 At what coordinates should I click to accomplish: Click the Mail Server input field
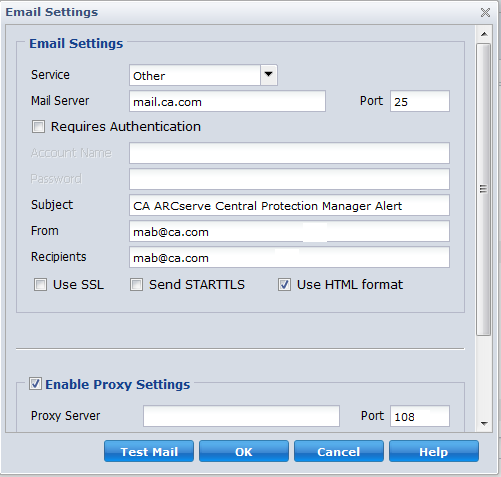(227, 101)
